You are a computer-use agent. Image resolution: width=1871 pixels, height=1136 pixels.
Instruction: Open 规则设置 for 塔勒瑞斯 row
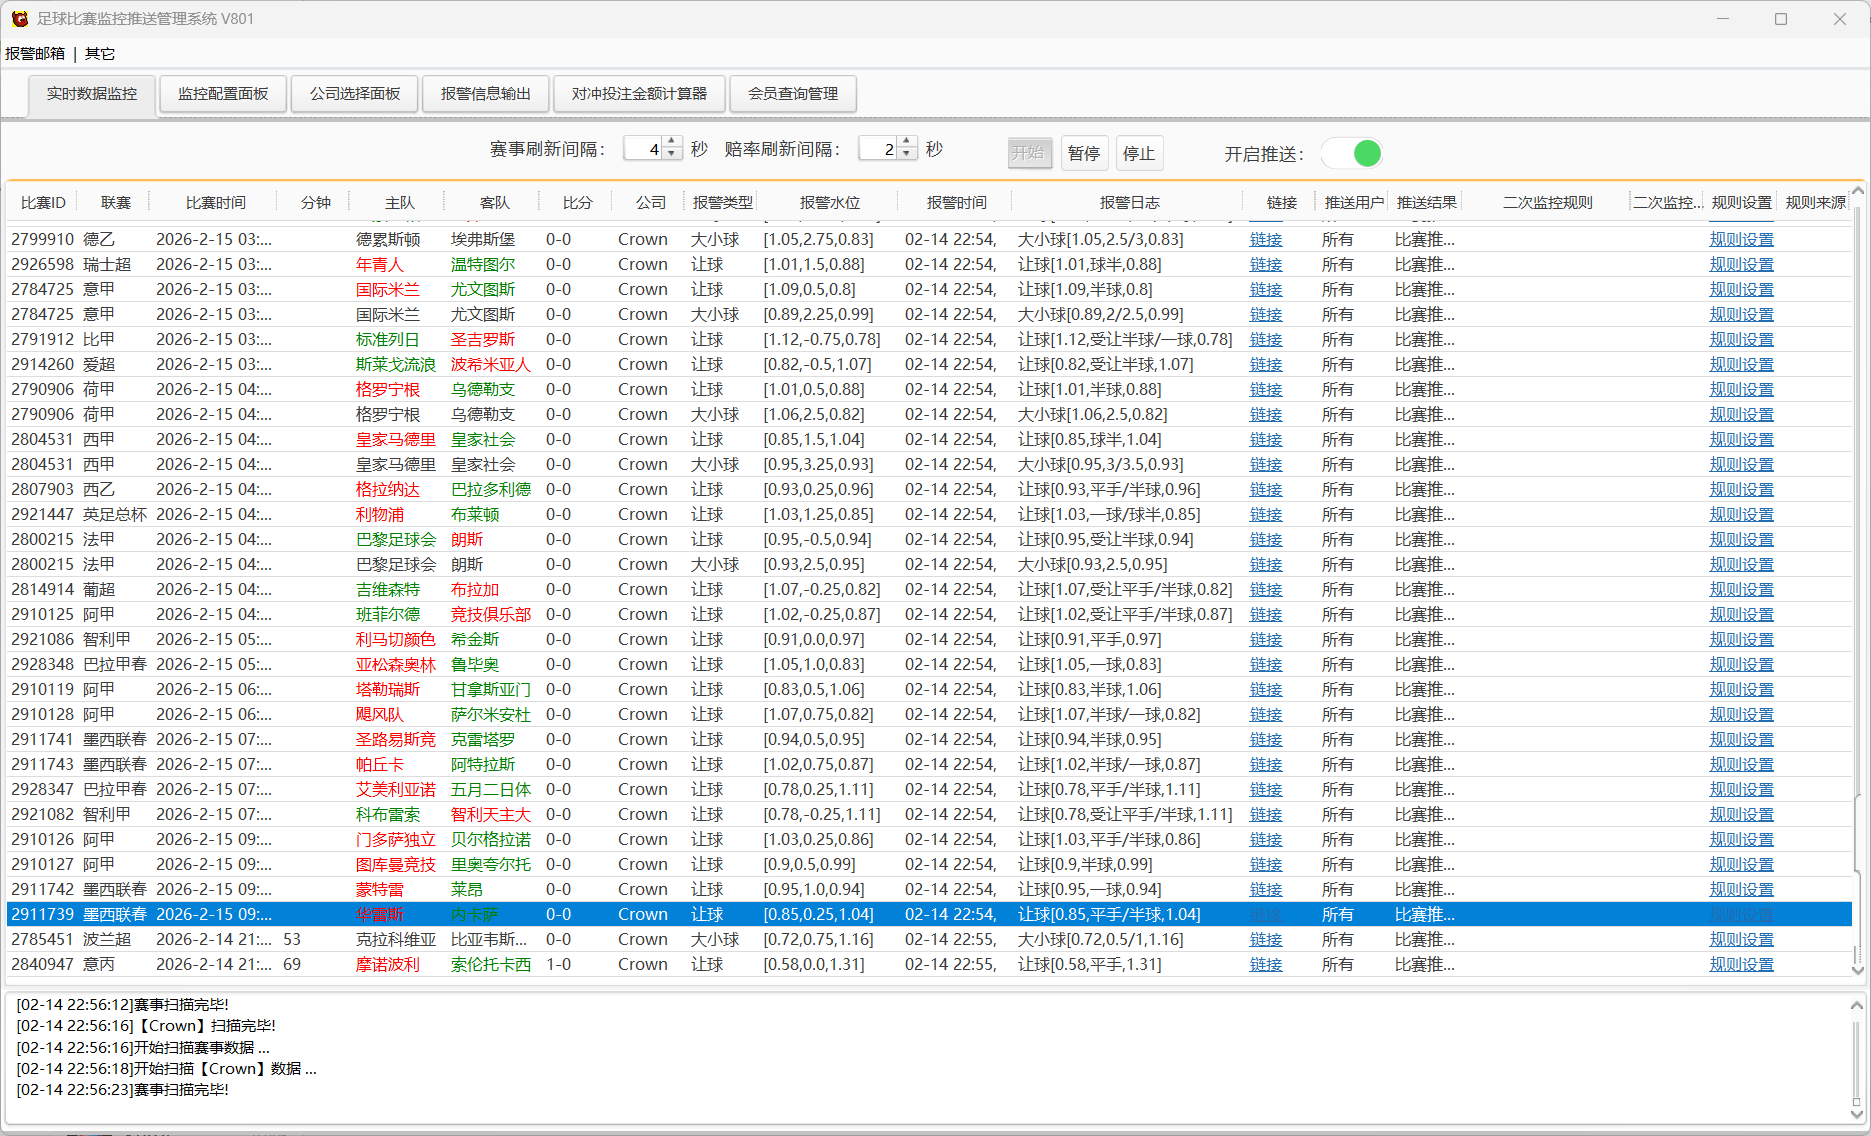[x=1741, y=690]
